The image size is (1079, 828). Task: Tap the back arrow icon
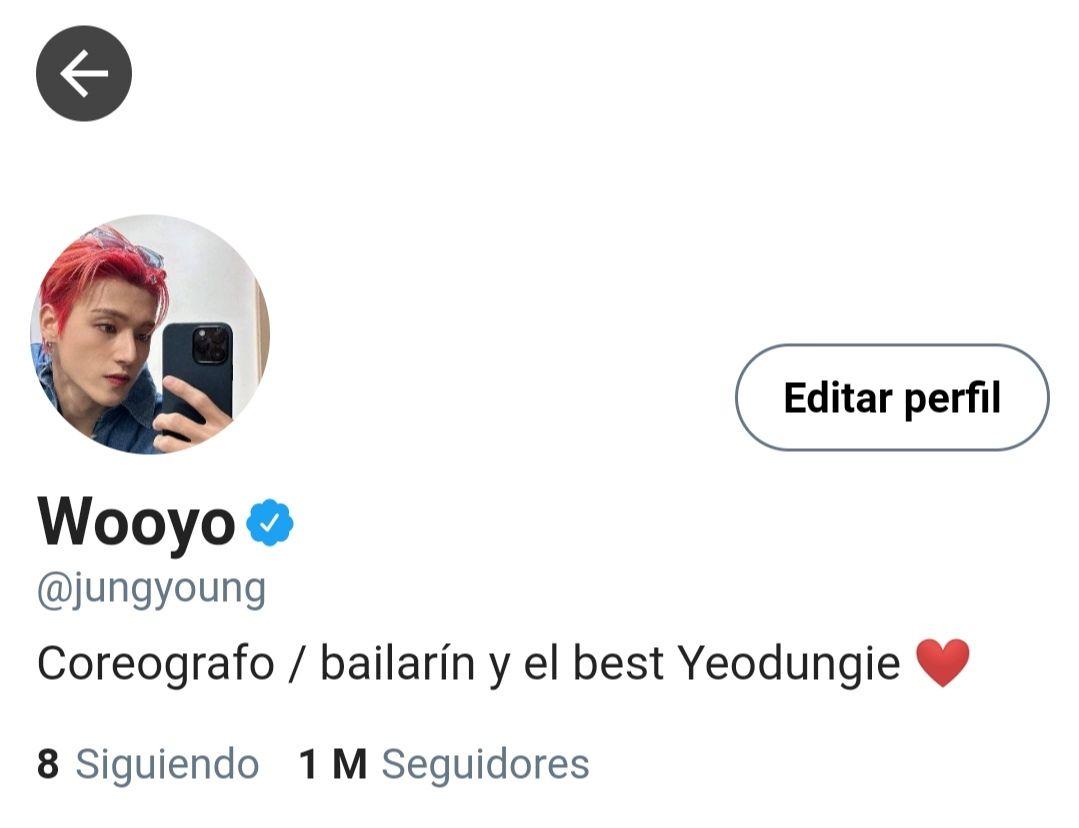(x=84, y=73)
